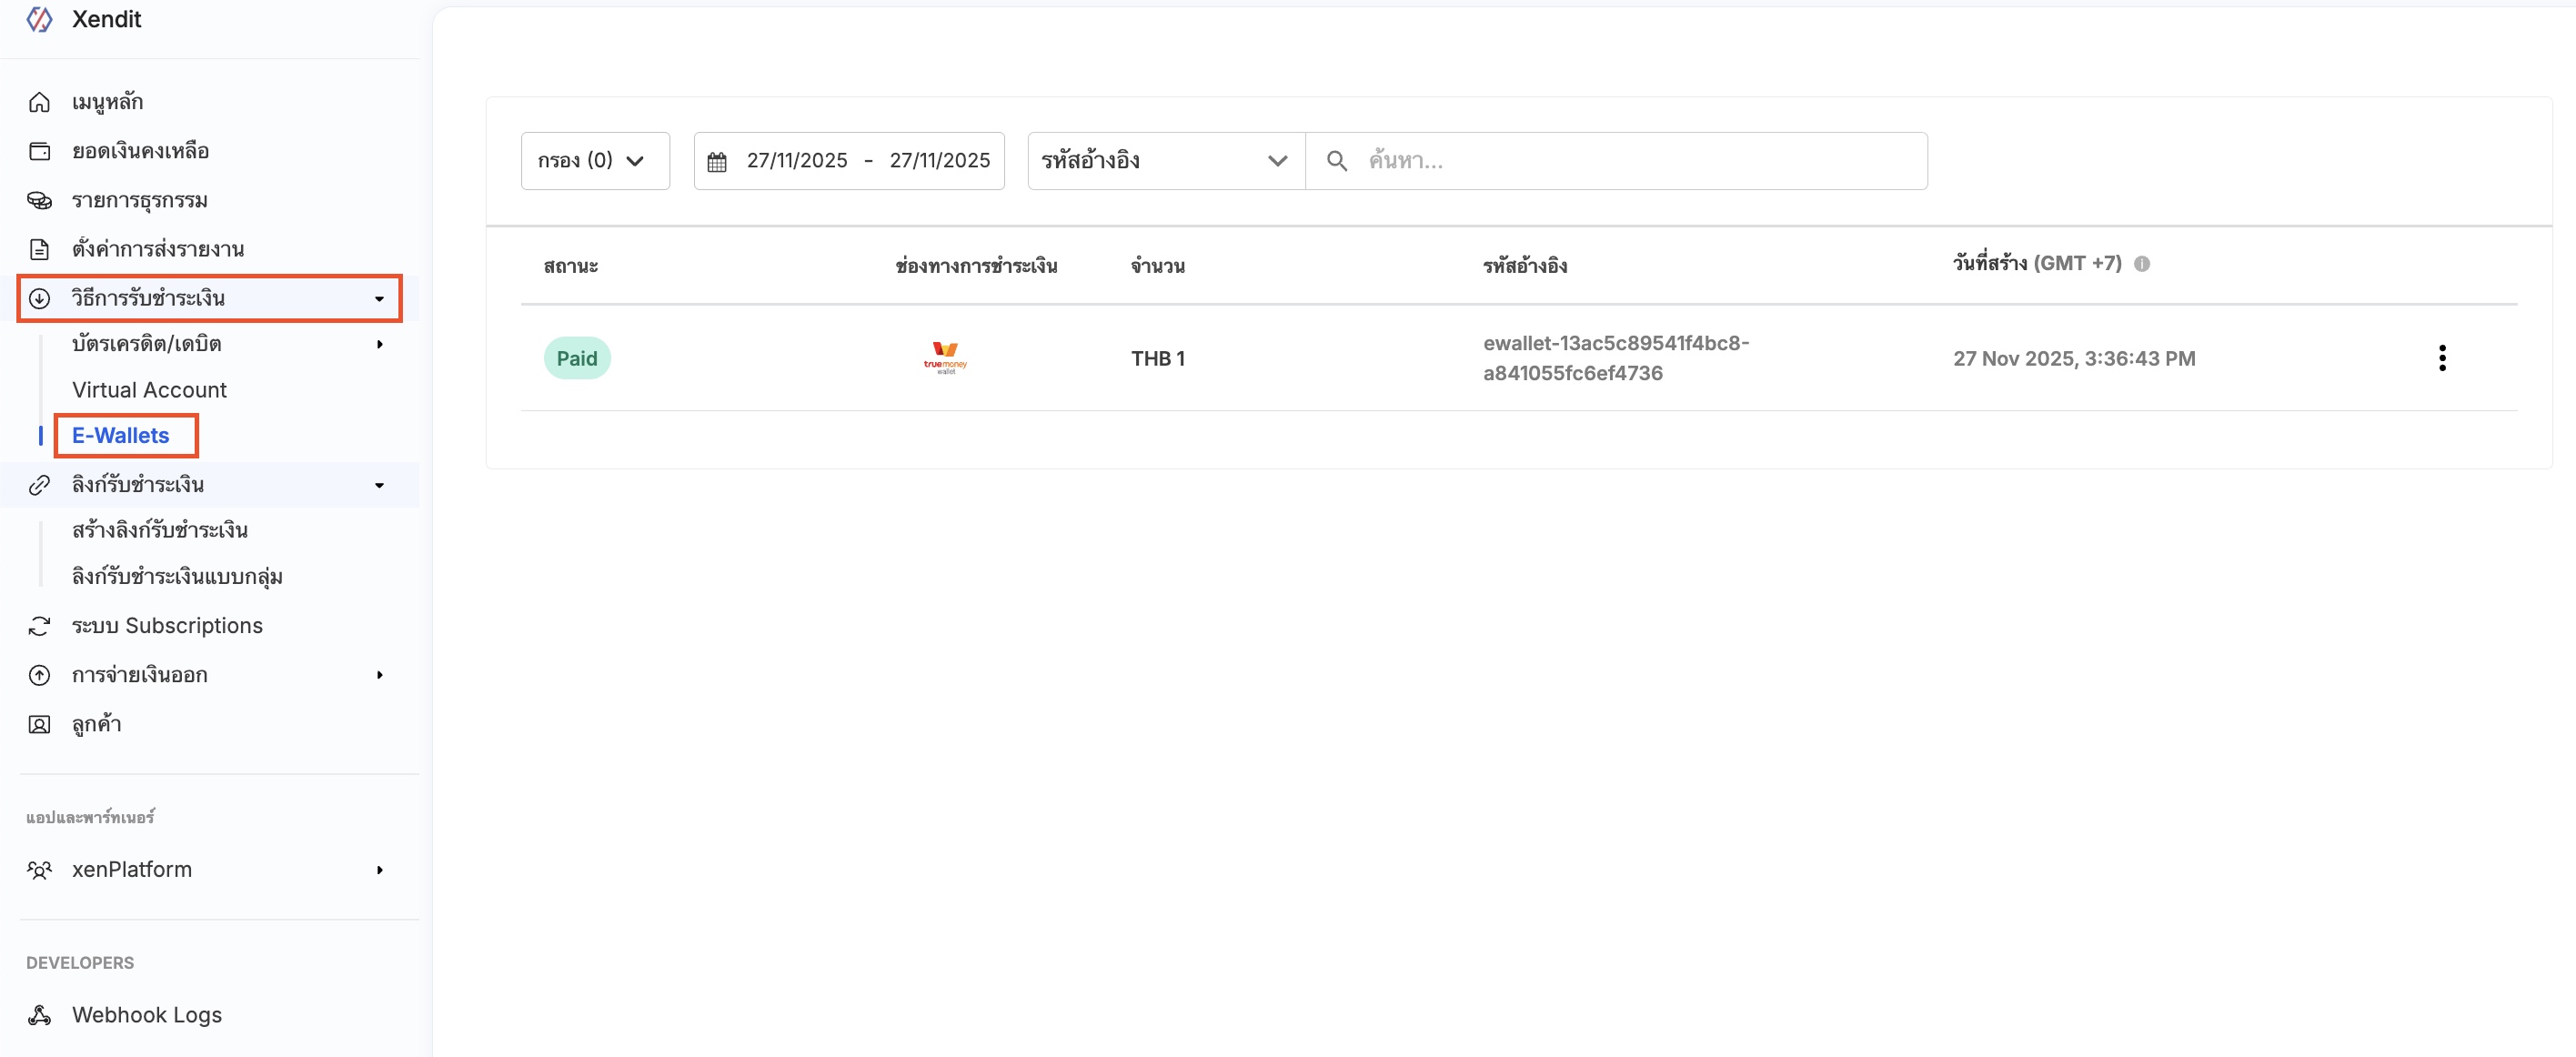Click the info icon beside GMT +7
Screen dimensions: 2576x1057
tap(2141, 264)
